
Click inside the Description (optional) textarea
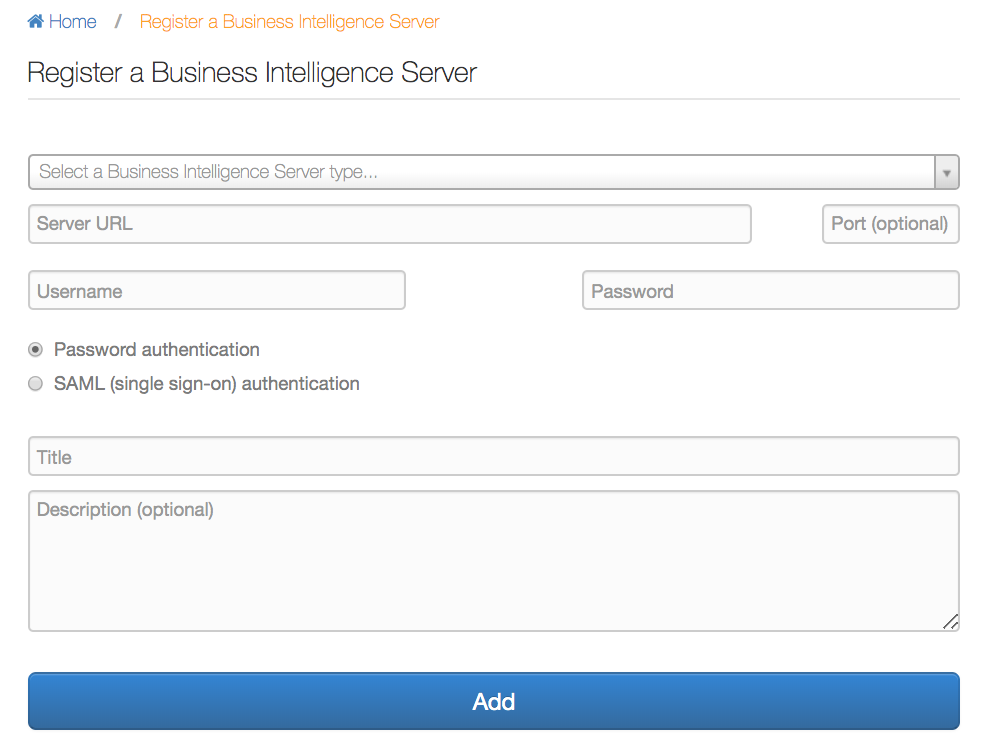pyautogui.click(x=494, y=561)
